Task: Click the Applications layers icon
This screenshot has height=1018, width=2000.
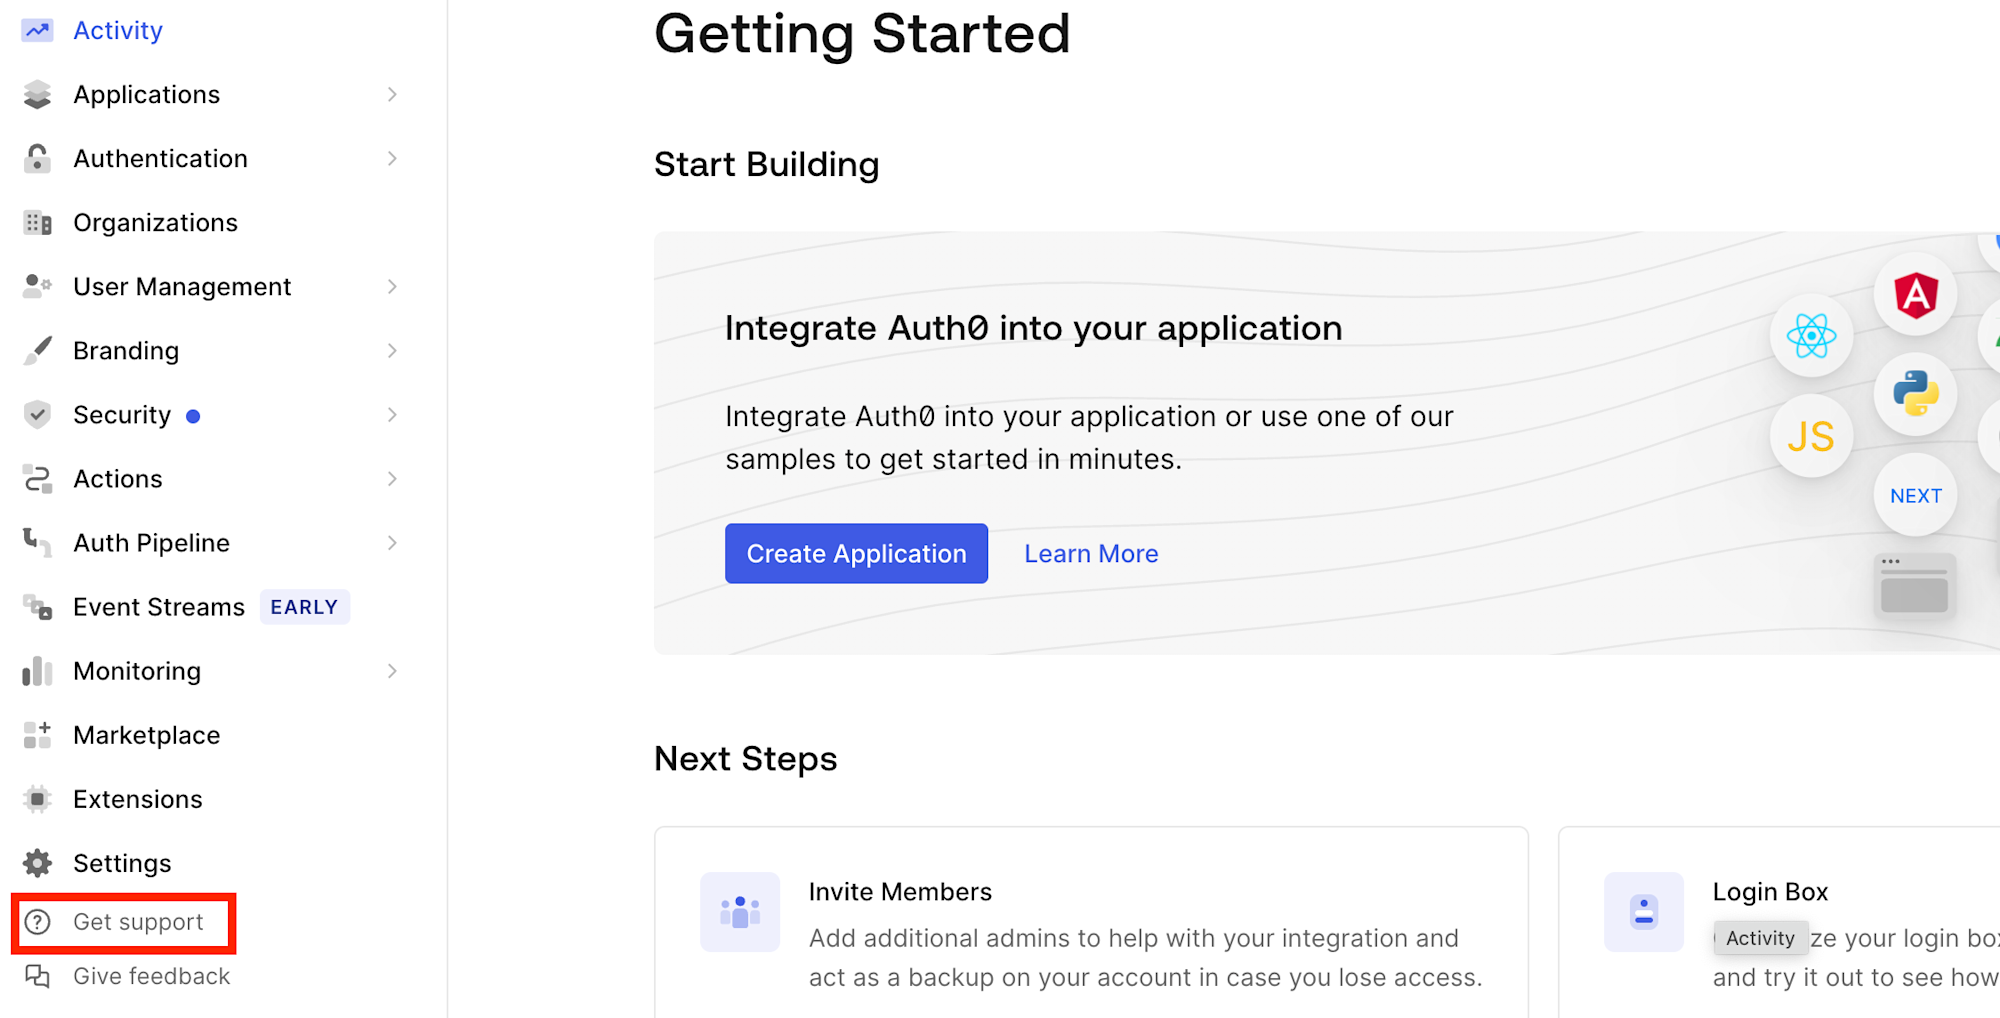Action: (x=37, y=95)
